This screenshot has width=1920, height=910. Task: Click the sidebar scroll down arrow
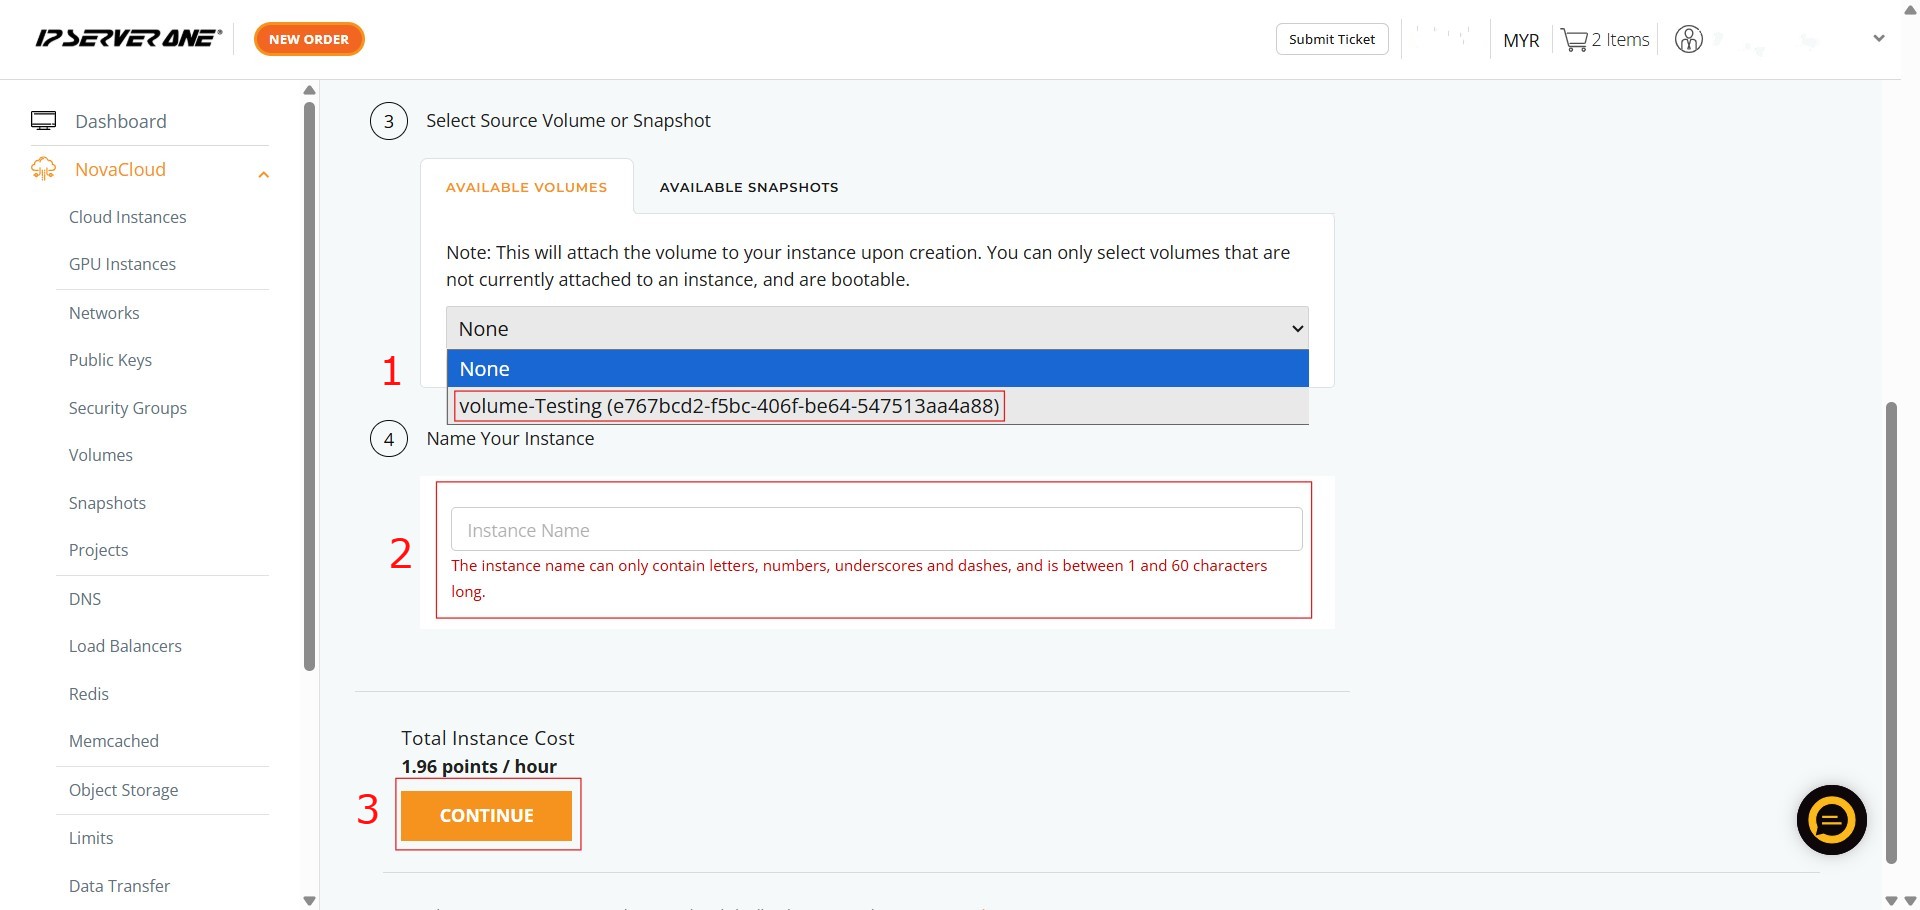click(x=309, y=900)
